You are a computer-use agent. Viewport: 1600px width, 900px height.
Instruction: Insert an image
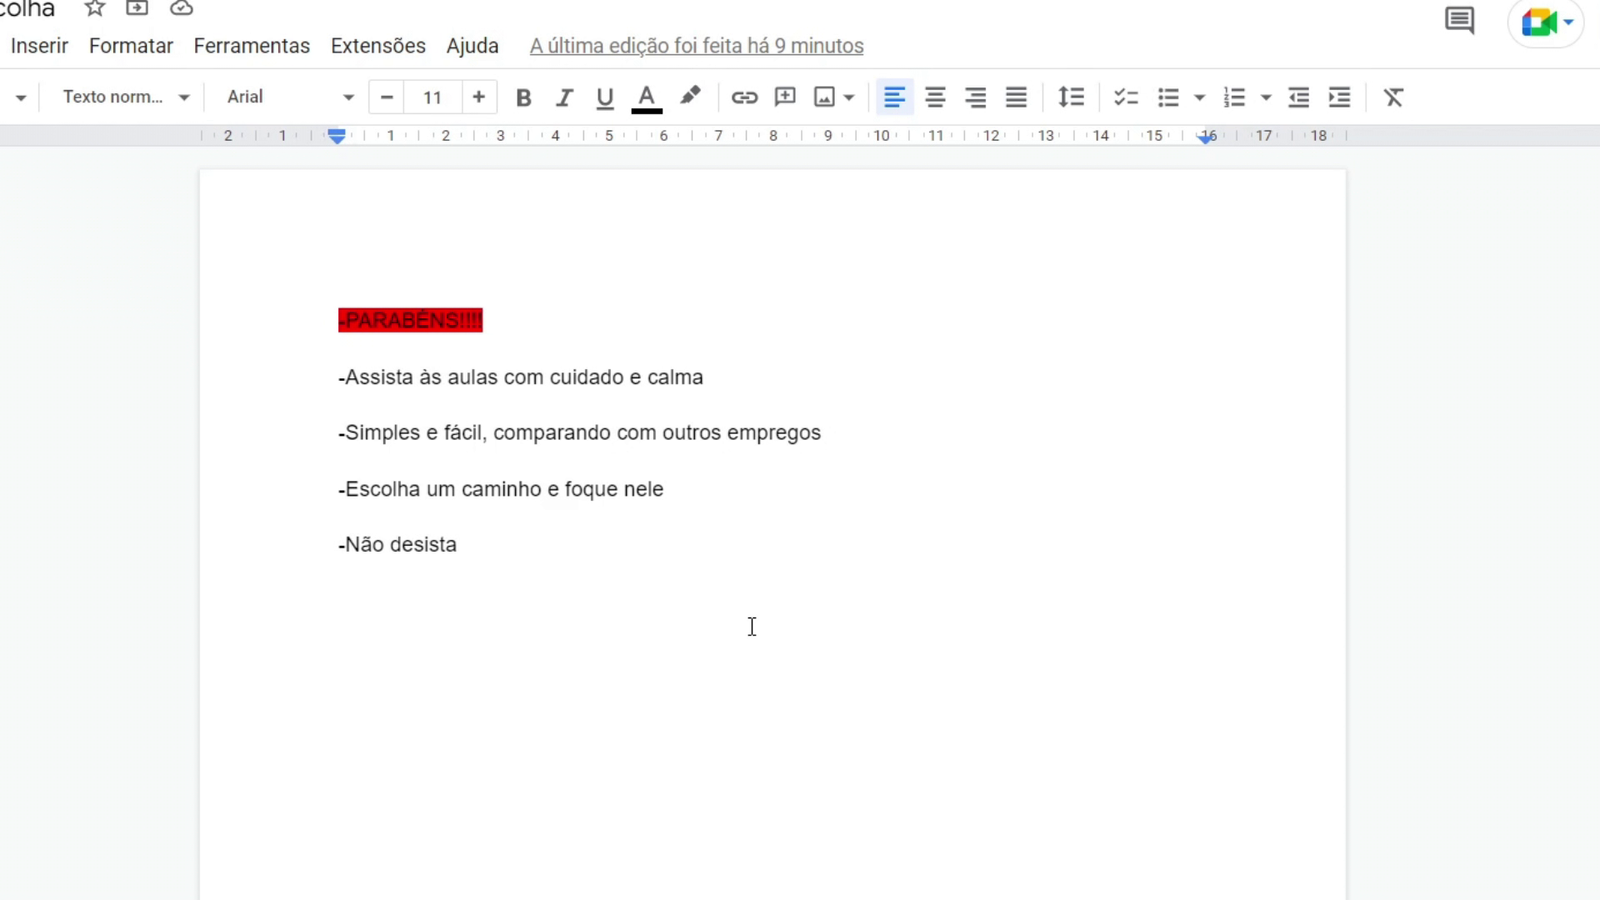pos(824,97)
